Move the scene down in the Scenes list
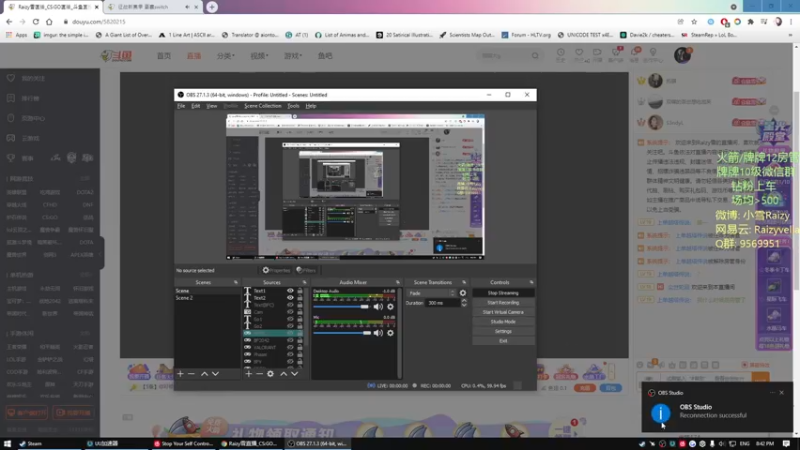Viewport: 800px width, 450px height. point(215,373)
